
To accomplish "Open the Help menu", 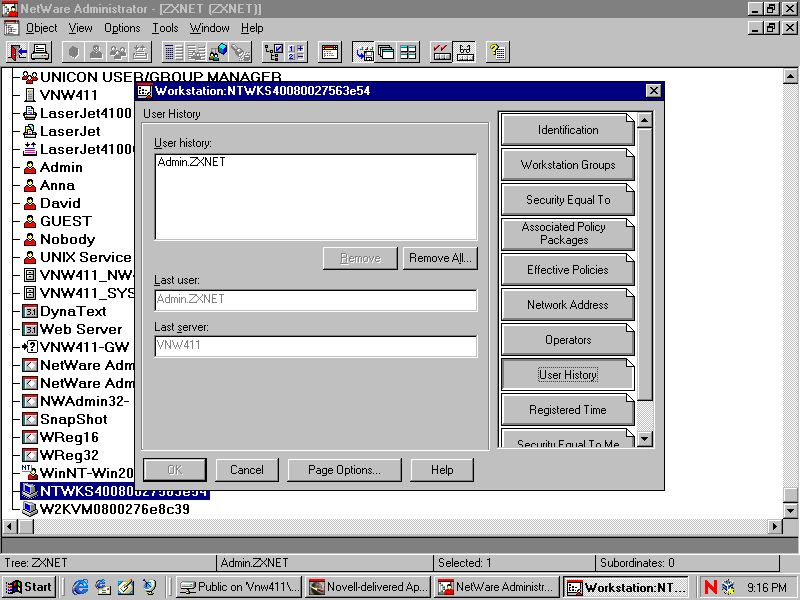I will (252, 28).
